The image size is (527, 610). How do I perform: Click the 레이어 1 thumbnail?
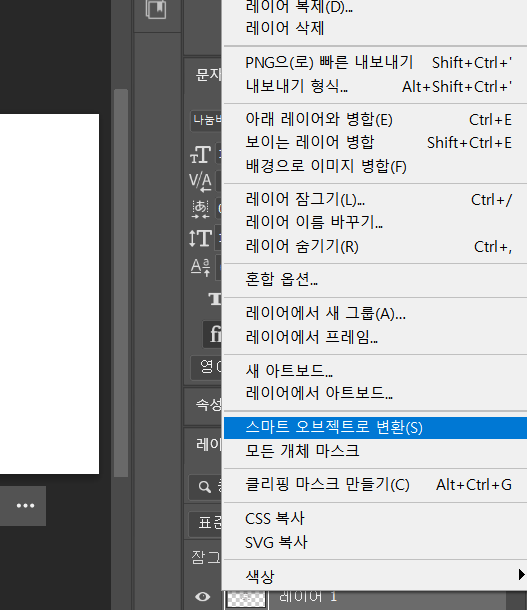pos(246,599)
